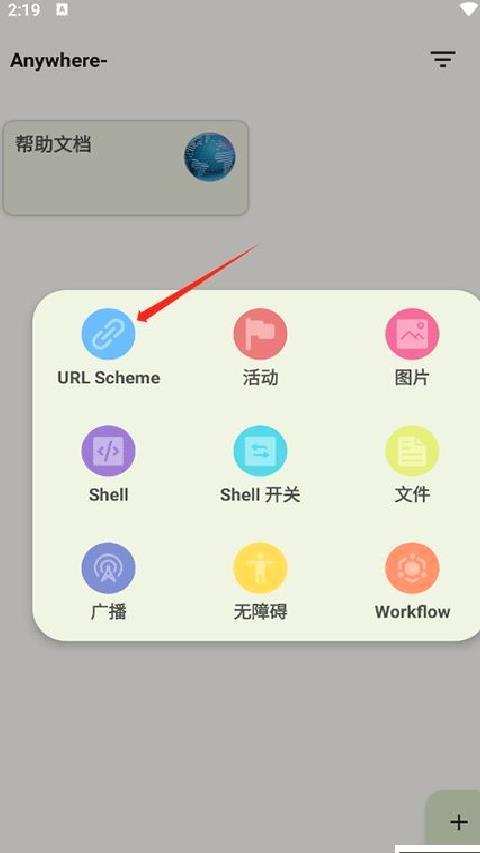Select the Shell 开关 switch icon
Viewport: 480px width, 853px height.
[260, 451]
